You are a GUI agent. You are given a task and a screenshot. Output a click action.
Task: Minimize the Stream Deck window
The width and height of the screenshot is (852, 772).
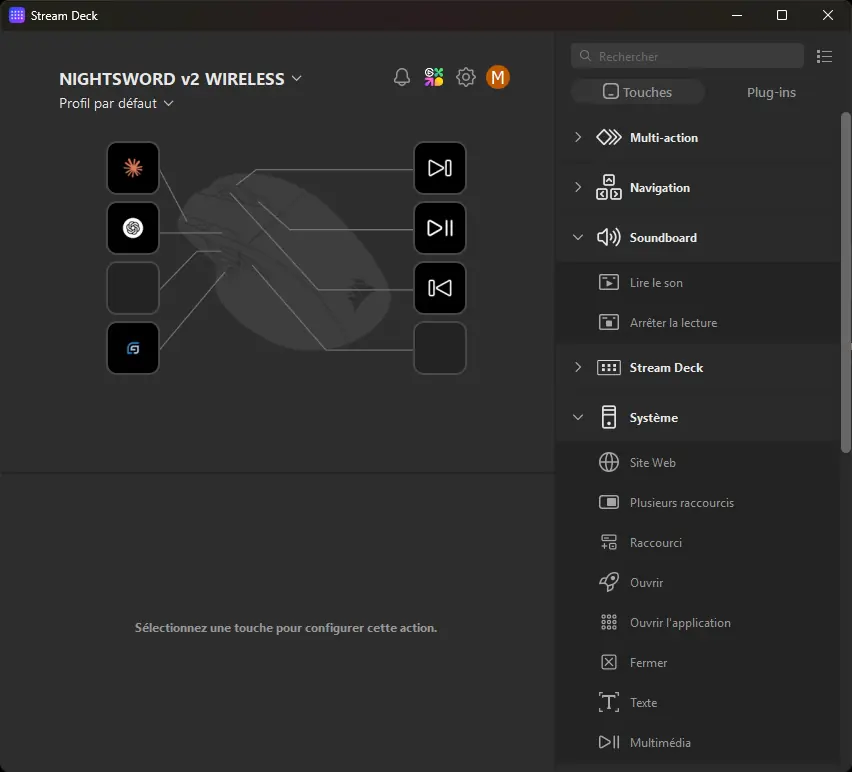tap(737, 15)
